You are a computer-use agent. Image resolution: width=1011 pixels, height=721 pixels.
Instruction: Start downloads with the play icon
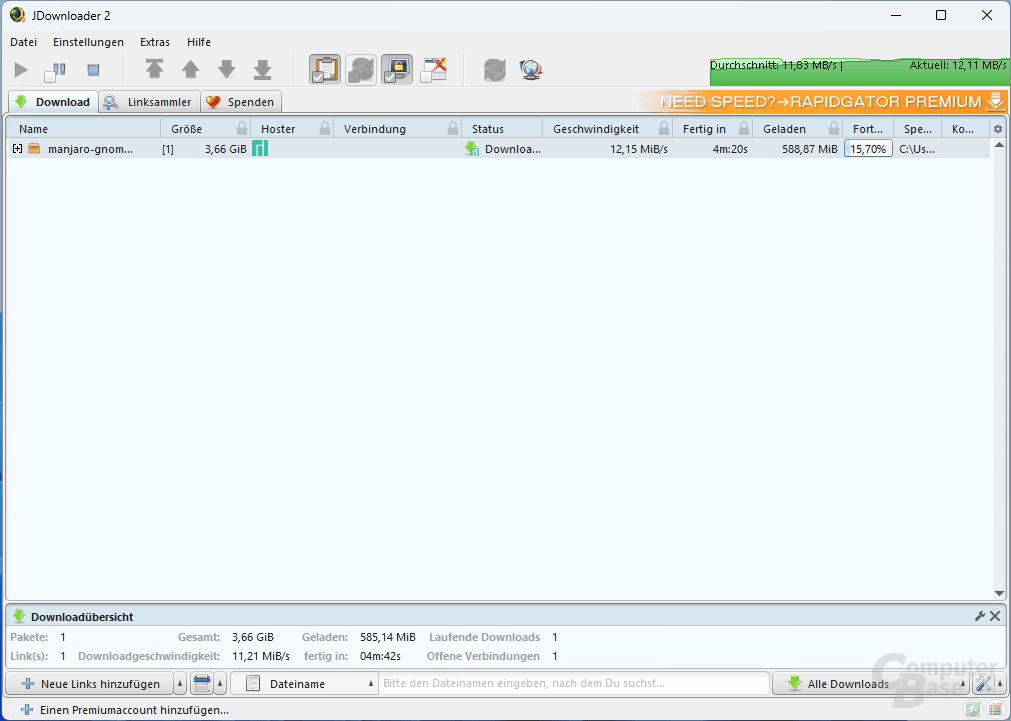tap(20, 69)
